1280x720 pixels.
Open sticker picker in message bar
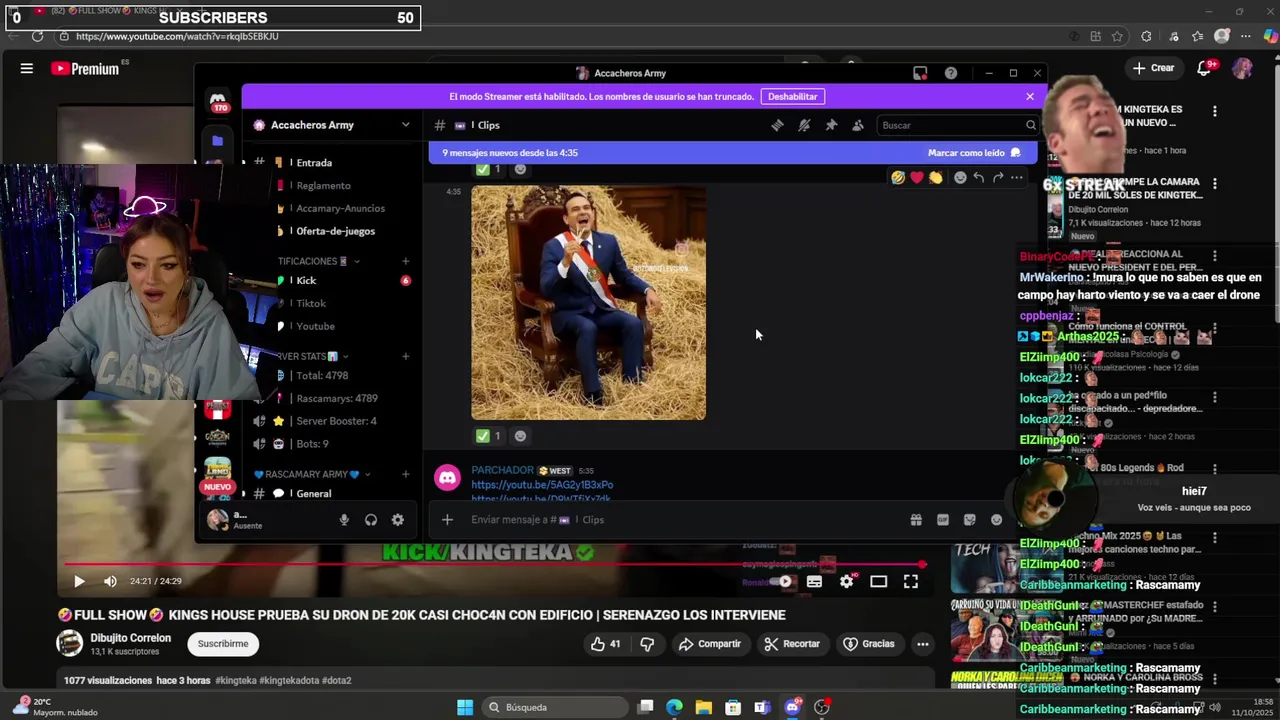pyautogui.click(x=970, y=520)
